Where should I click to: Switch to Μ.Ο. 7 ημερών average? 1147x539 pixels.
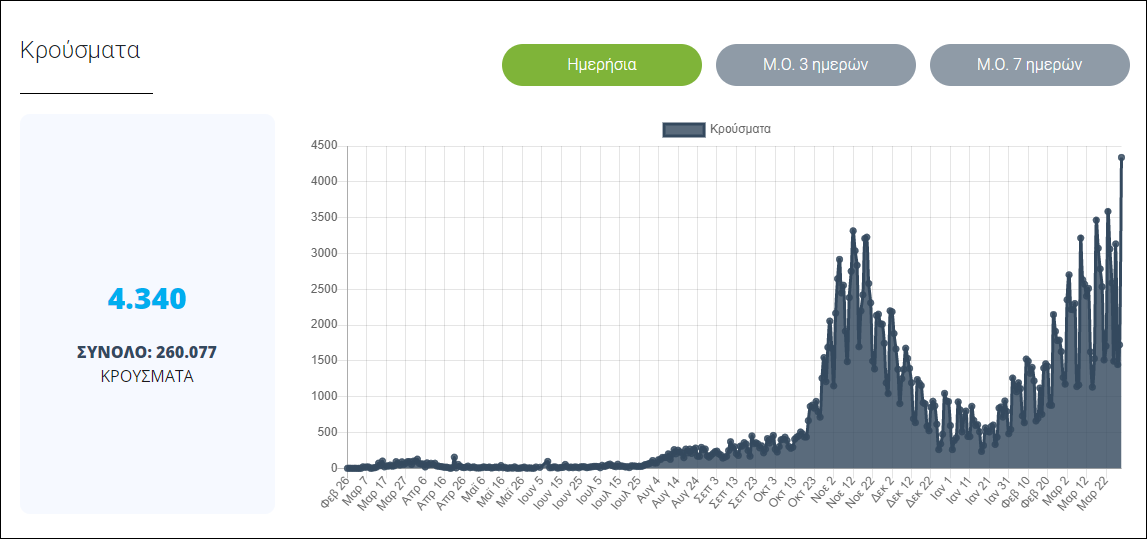(x=1029, y=65)
